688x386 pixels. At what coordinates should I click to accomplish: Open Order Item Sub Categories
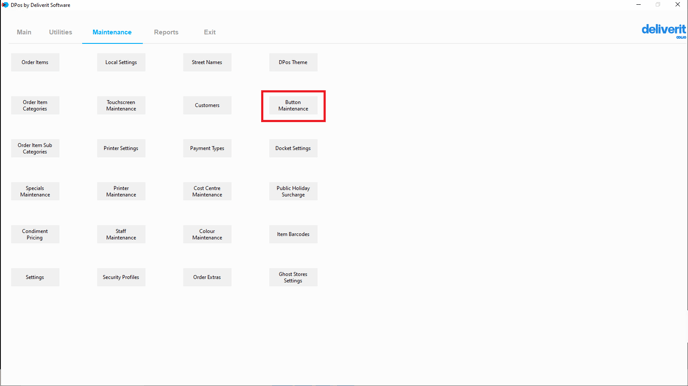[35, 148]
